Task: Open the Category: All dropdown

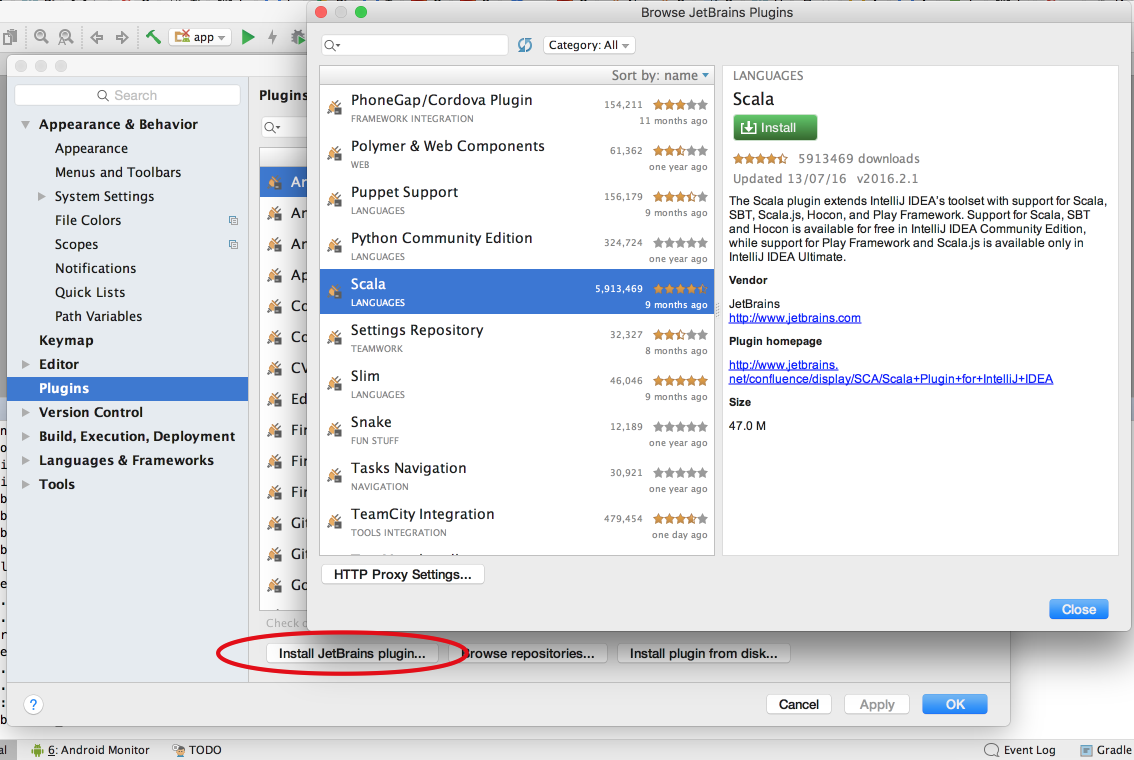Action: [589, 45]
